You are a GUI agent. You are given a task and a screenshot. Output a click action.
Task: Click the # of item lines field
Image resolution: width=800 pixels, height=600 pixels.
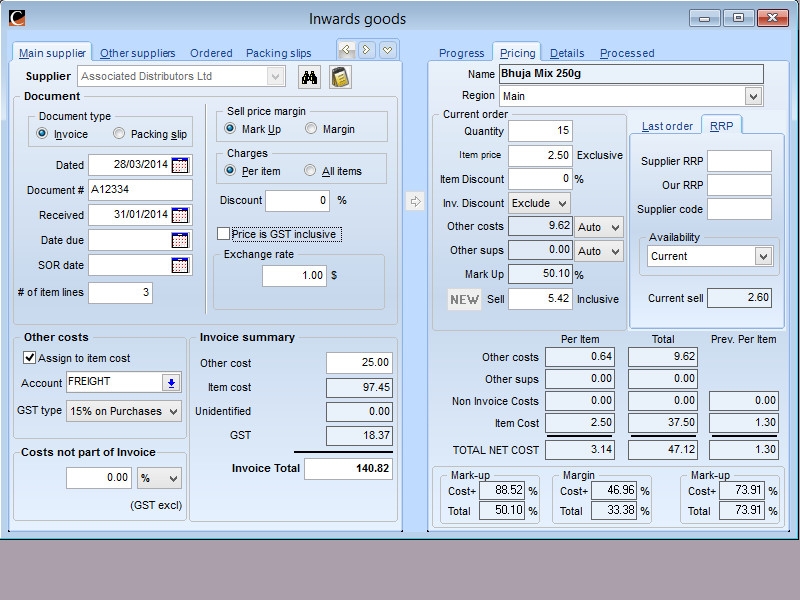tap(120, 293)
